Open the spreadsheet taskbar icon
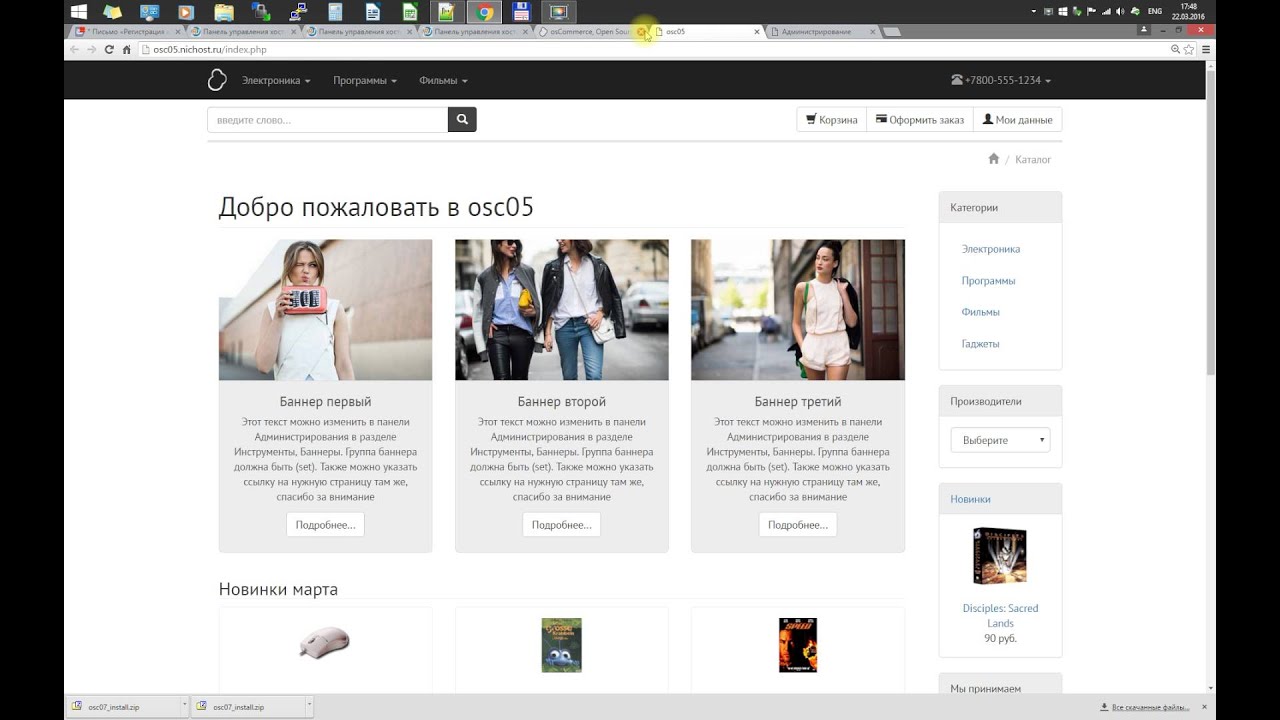 [410, 12]
